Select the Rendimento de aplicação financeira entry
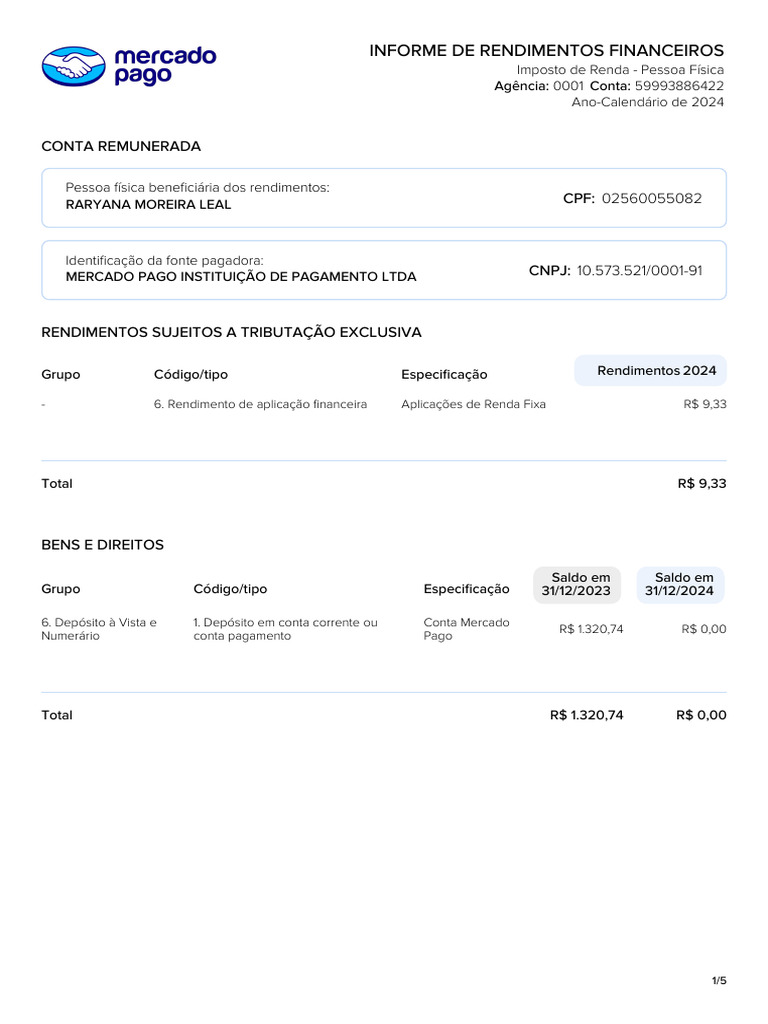Image resolution: width=768 pixels, height=1024 pixels. (x=260, y=404)
